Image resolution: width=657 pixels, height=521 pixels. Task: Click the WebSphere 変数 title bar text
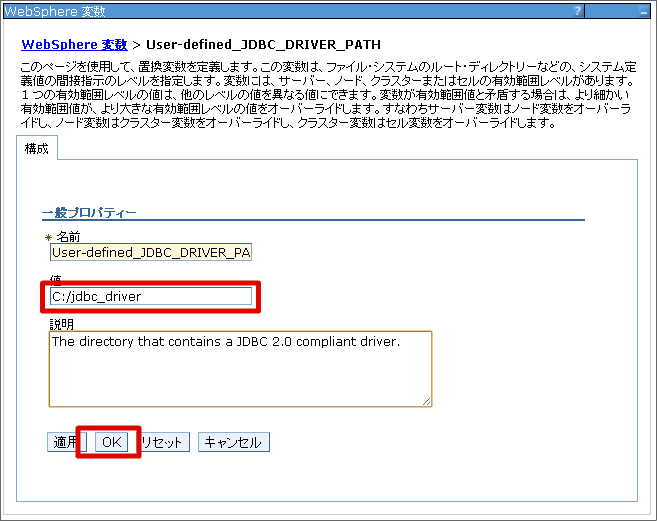tap(54, 11)
